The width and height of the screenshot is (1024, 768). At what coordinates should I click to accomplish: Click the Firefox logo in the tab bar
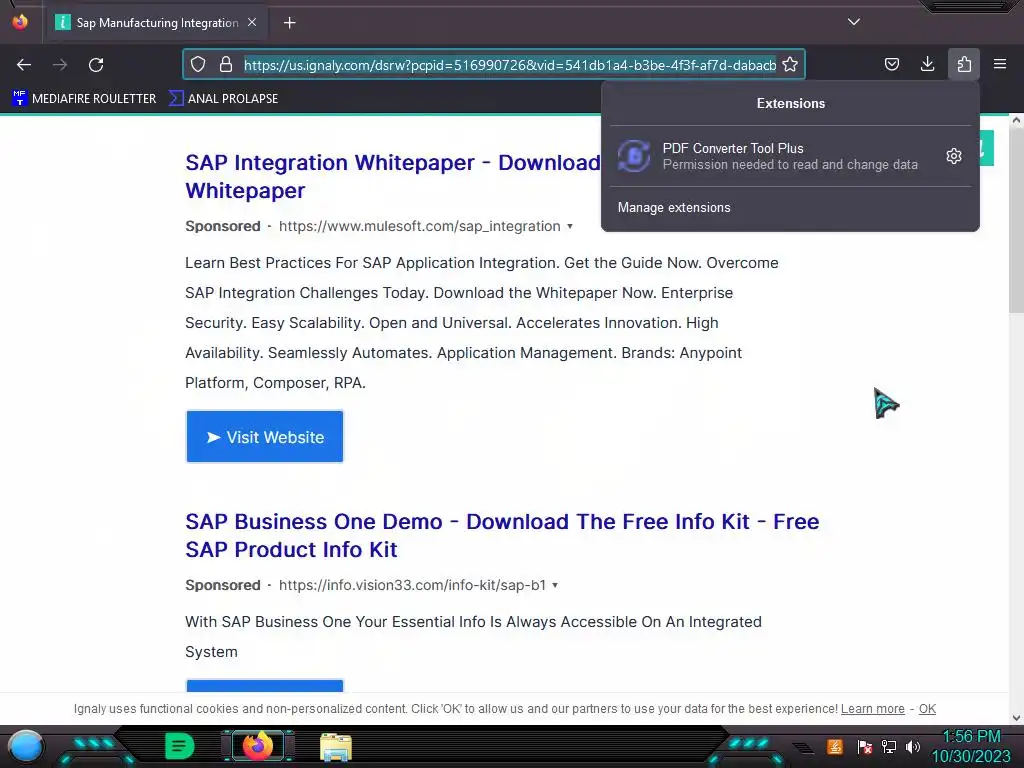point(20,22)
